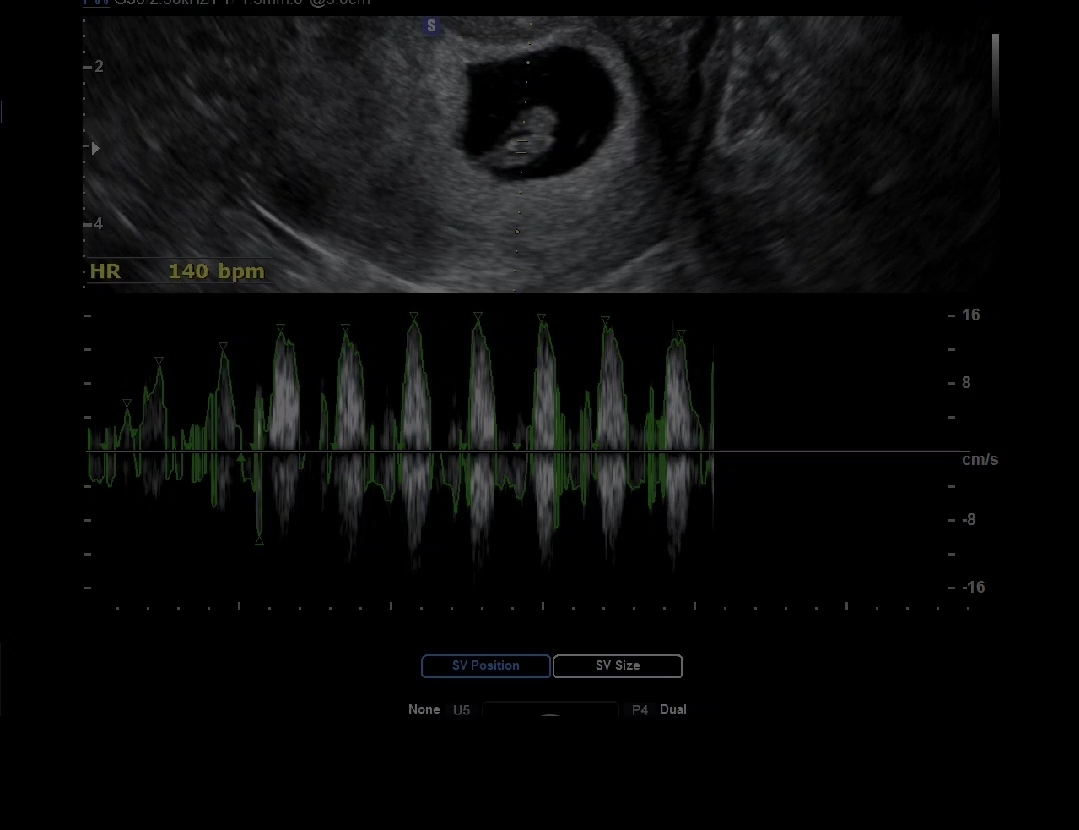Screen dimensions: 1079x830
Task: Click the sample volume gate on embryo
Action: [x=518, y=146]
